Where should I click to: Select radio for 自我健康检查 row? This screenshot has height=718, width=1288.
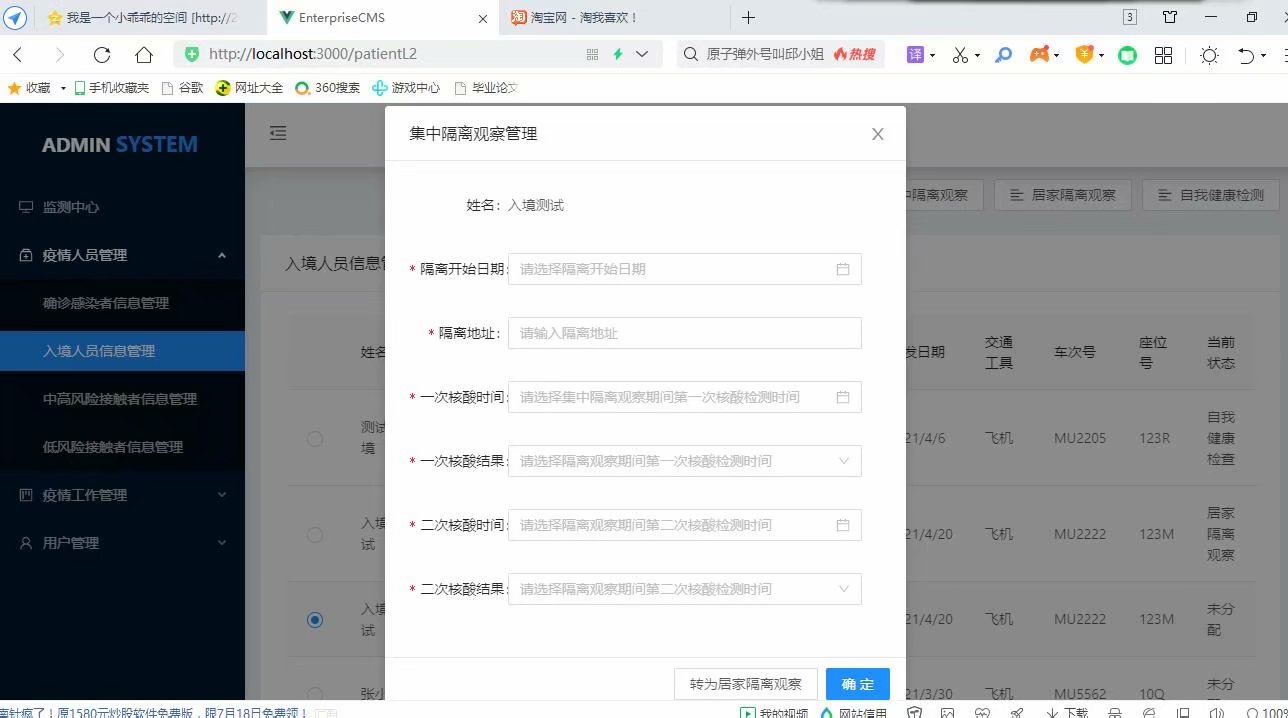315,438
